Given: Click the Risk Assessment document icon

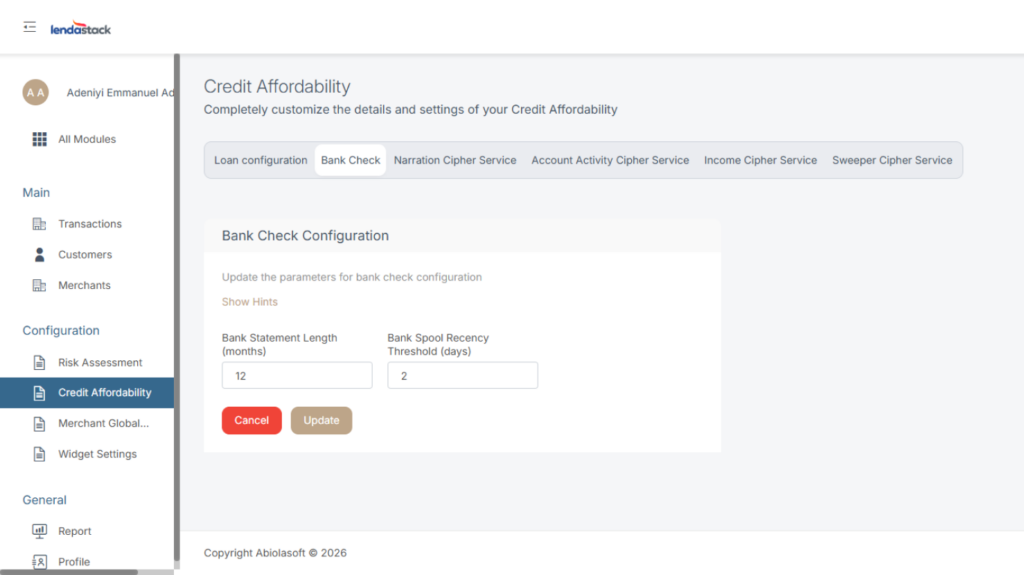Looking at the screenshot, I should click(40, 363).
